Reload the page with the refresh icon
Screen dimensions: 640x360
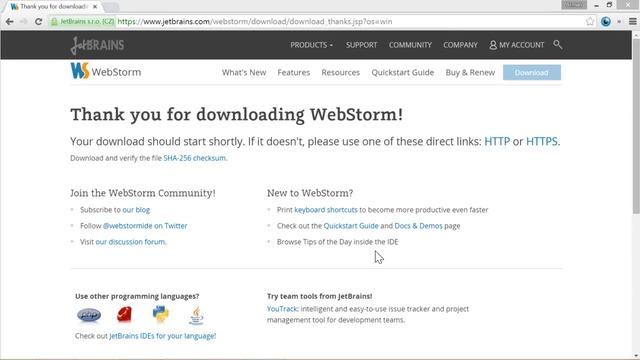tap(38, 22)
